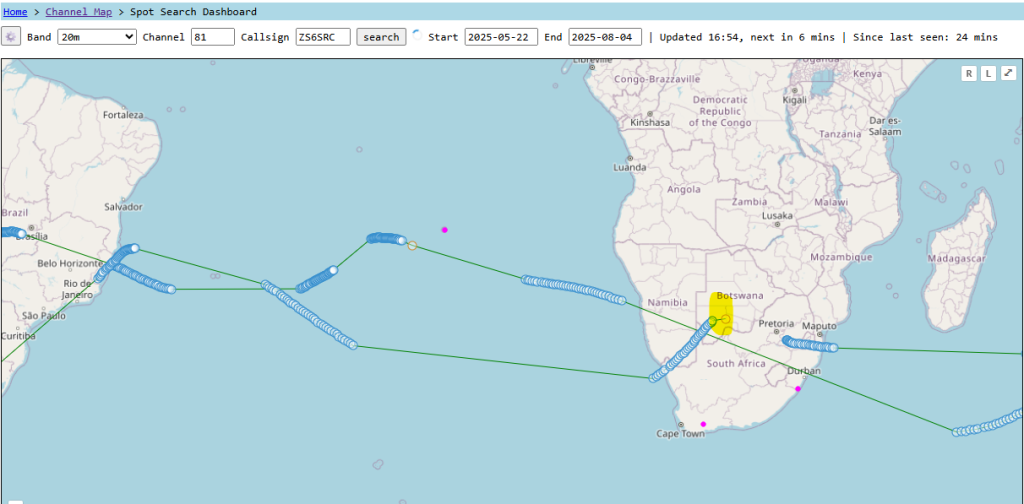This screenshot has width=1024, height=504.
Task: Open the Channel Map breadcrumb link
Action: [x=78, y=12]
